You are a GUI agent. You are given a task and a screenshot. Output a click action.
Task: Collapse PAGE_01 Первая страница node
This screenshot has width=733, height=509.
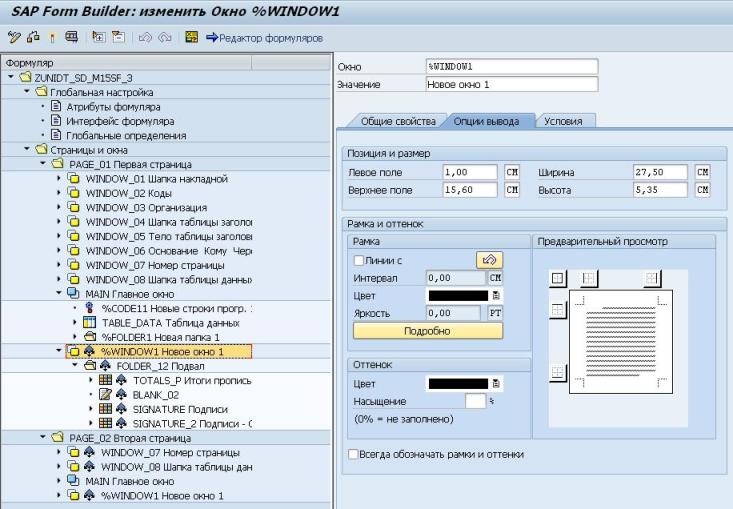click(43, 163)
